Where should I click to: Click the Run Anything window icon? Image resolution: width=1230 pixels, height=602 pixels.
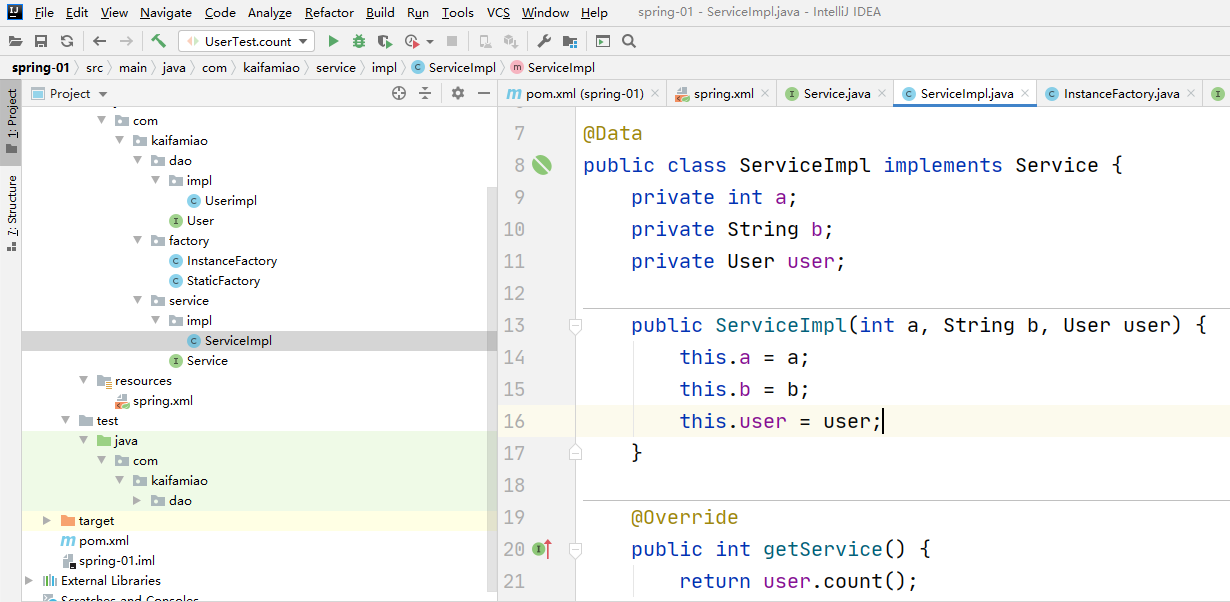pos(603,41)
